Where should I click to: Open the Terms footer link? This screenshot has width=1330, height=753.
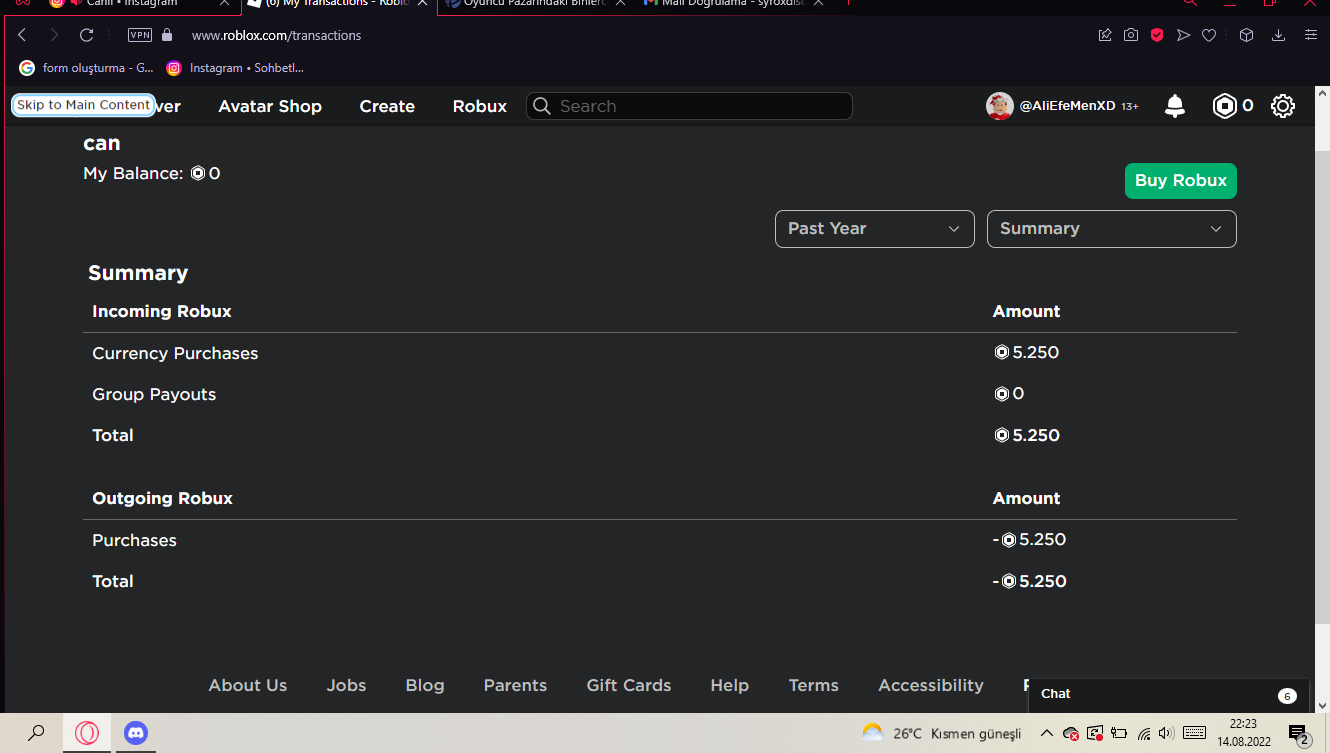point(814,685)
